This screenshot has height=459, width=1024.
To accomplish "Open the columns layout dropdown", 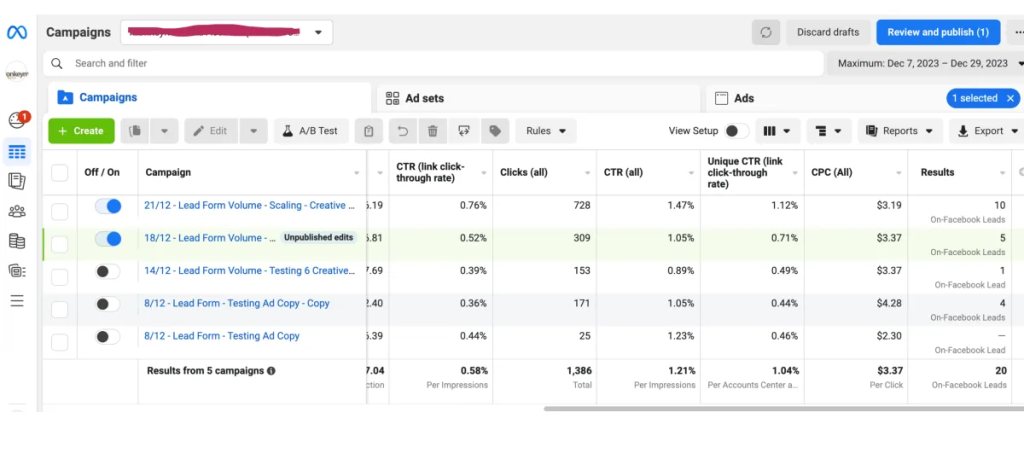I will click(777, 131).
